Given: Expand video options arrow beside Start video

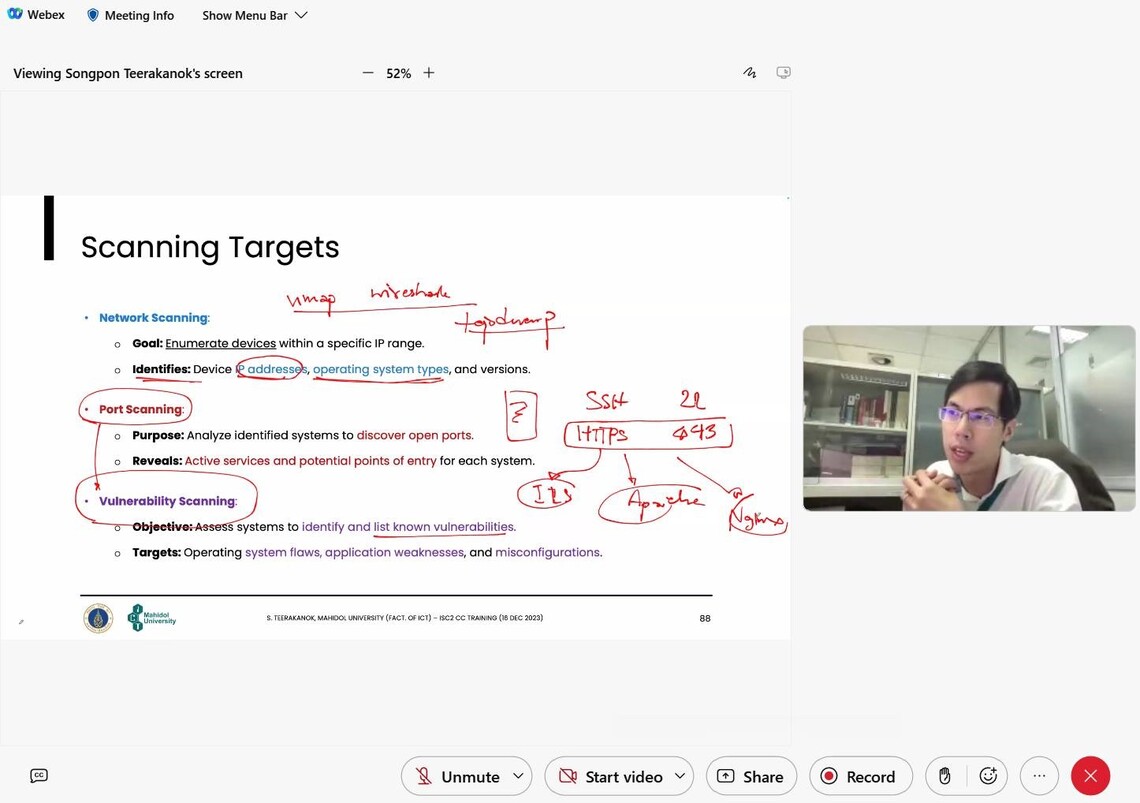Looking at the screenshot, I should (680, 776).
